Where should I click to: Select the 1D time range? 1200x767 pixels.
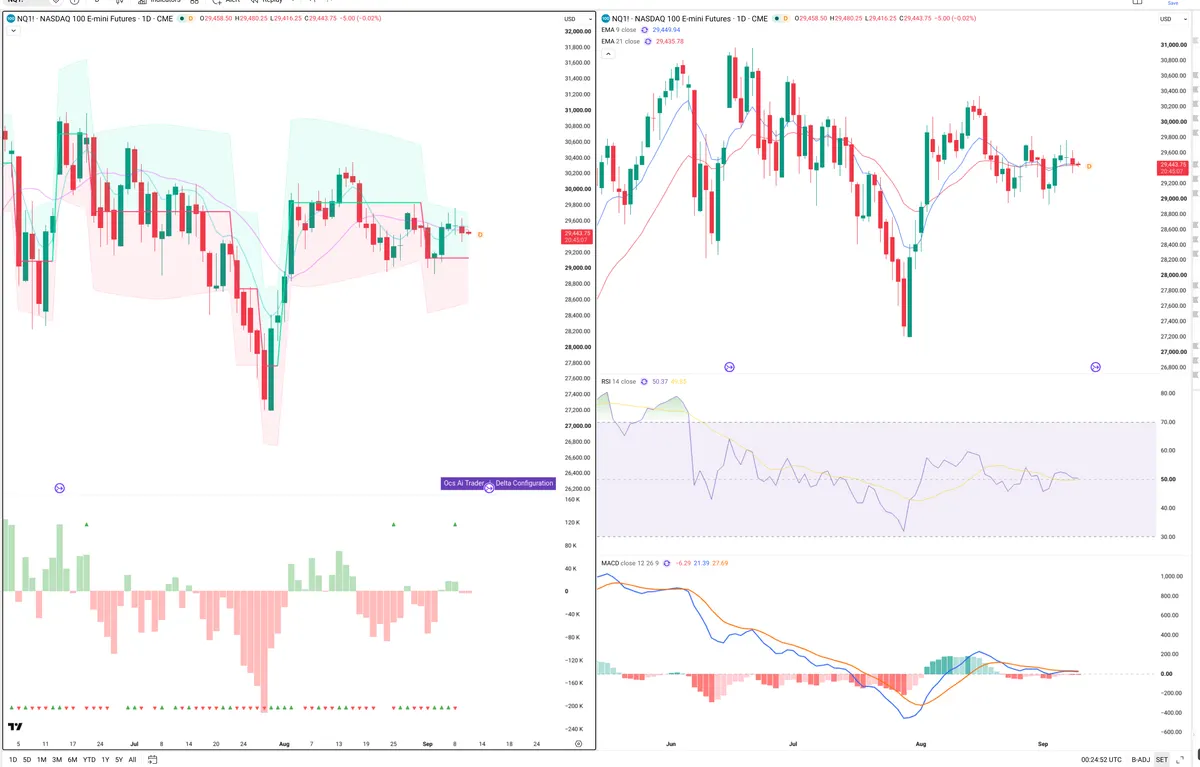coord(13,759)
